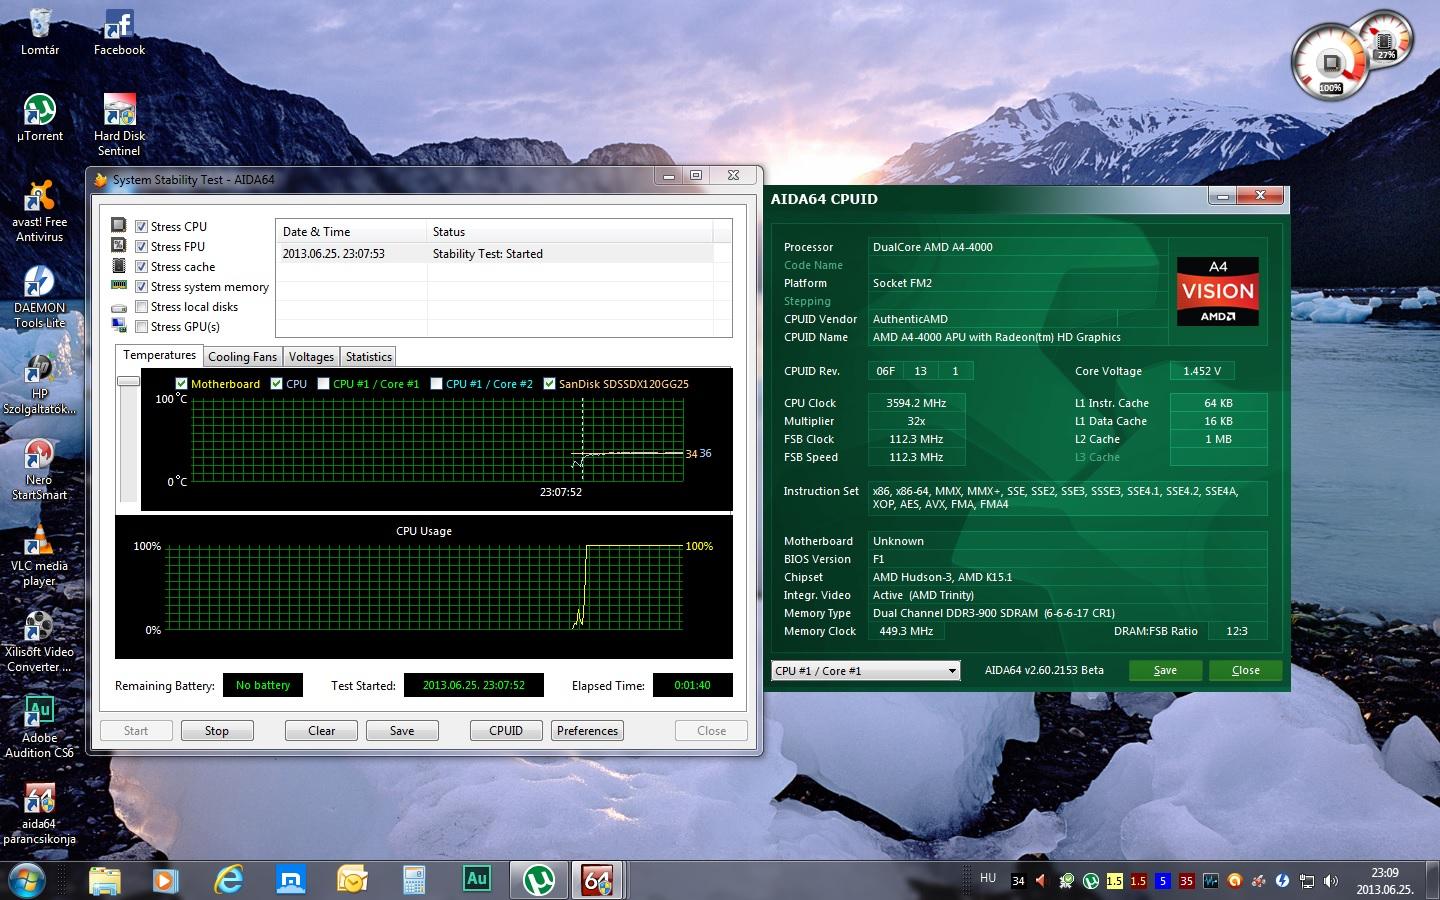
Task: Click the No battery status field
Action: (263, 685)
